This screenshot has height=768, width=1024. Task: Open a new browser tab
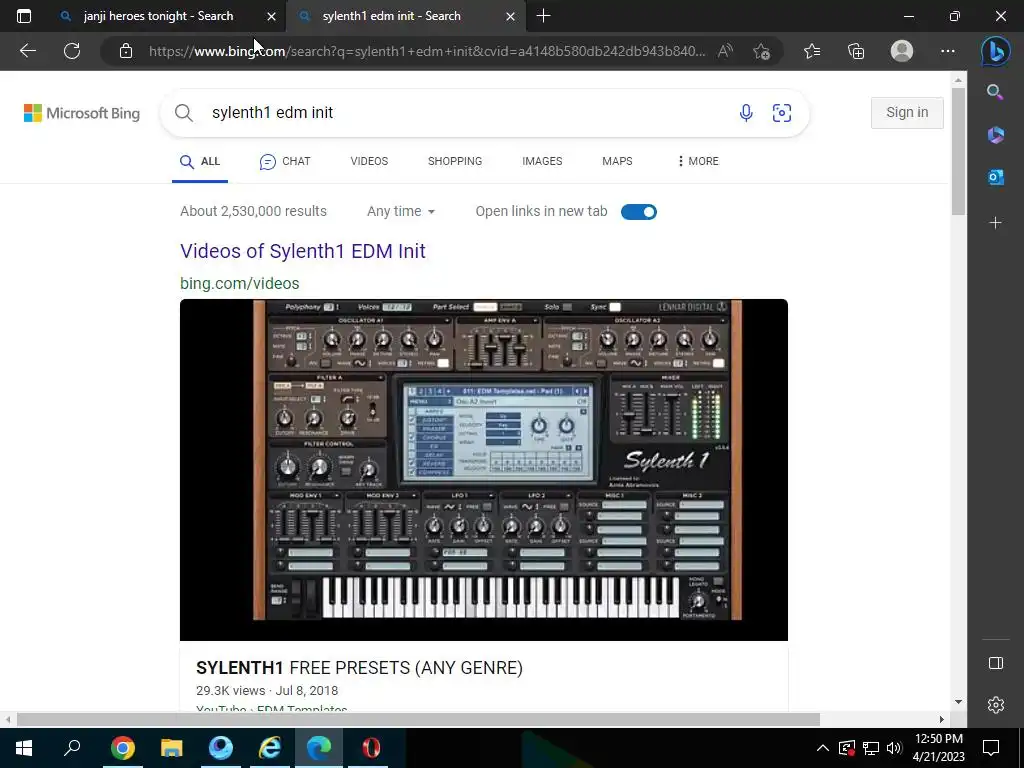543,16
